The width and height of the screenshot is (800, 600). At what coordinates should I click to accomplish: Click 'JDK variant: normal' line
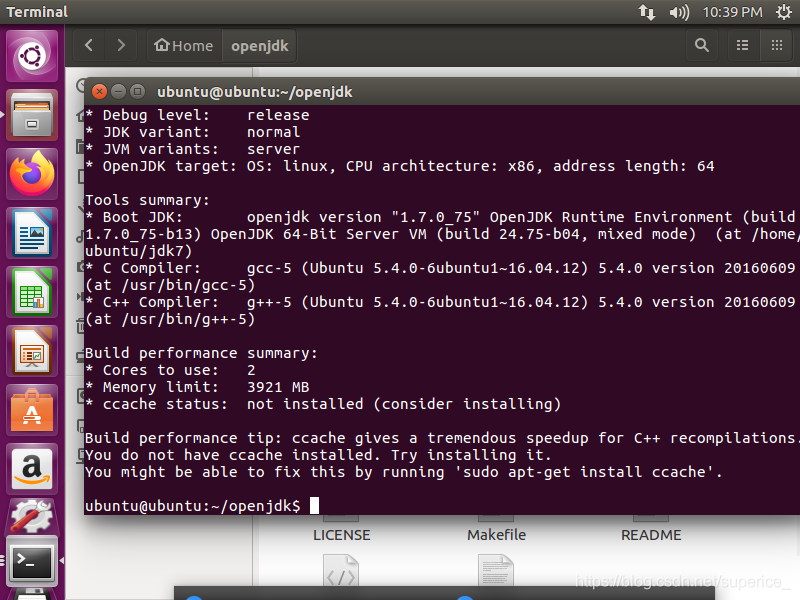tap(192, 132)
